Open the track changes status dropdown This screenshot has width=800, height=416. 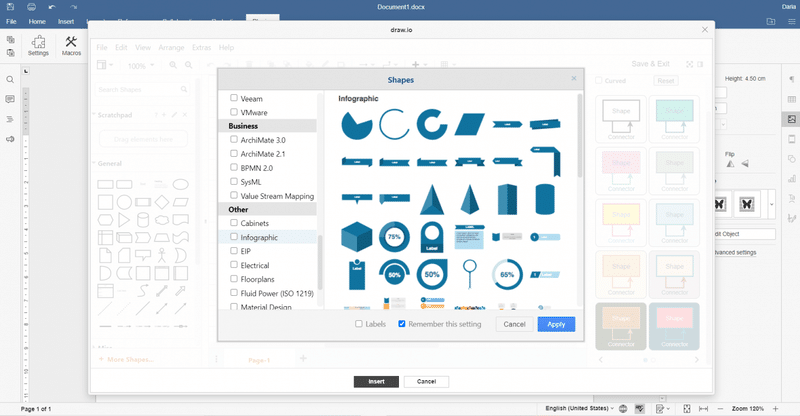click(662, 408)
